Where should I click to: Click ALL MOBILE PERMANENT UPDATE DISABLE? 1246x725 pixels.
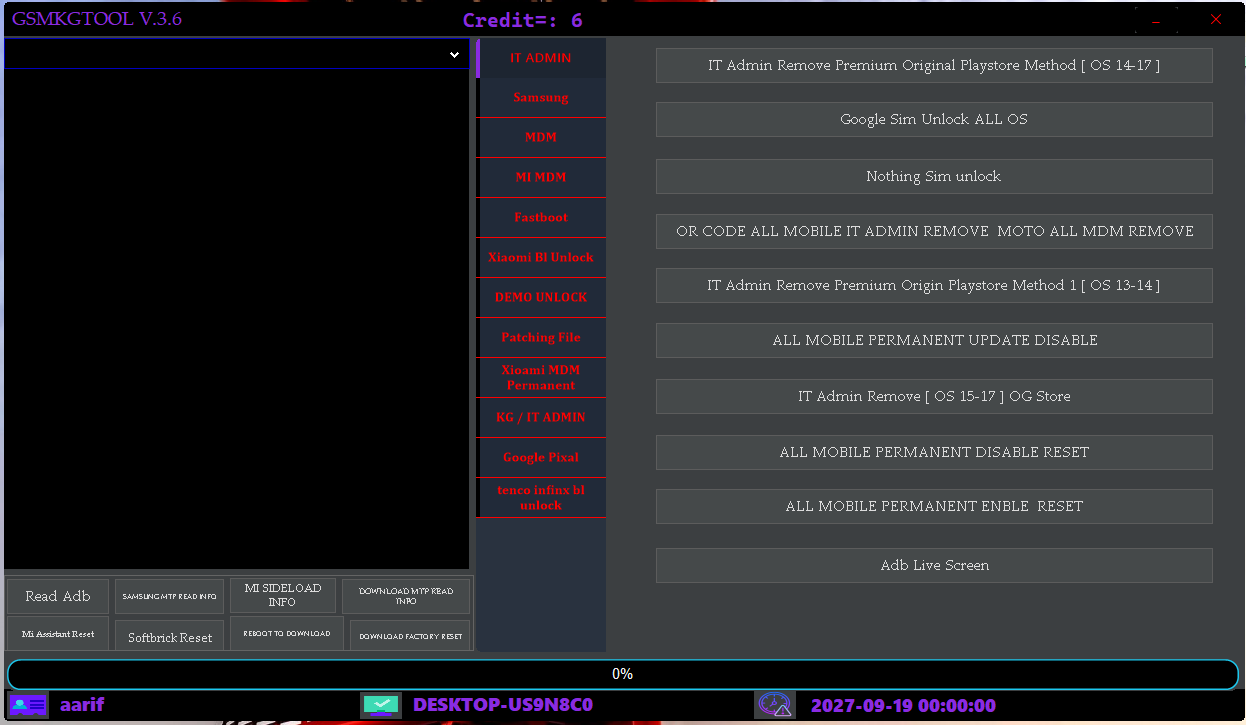934,340
